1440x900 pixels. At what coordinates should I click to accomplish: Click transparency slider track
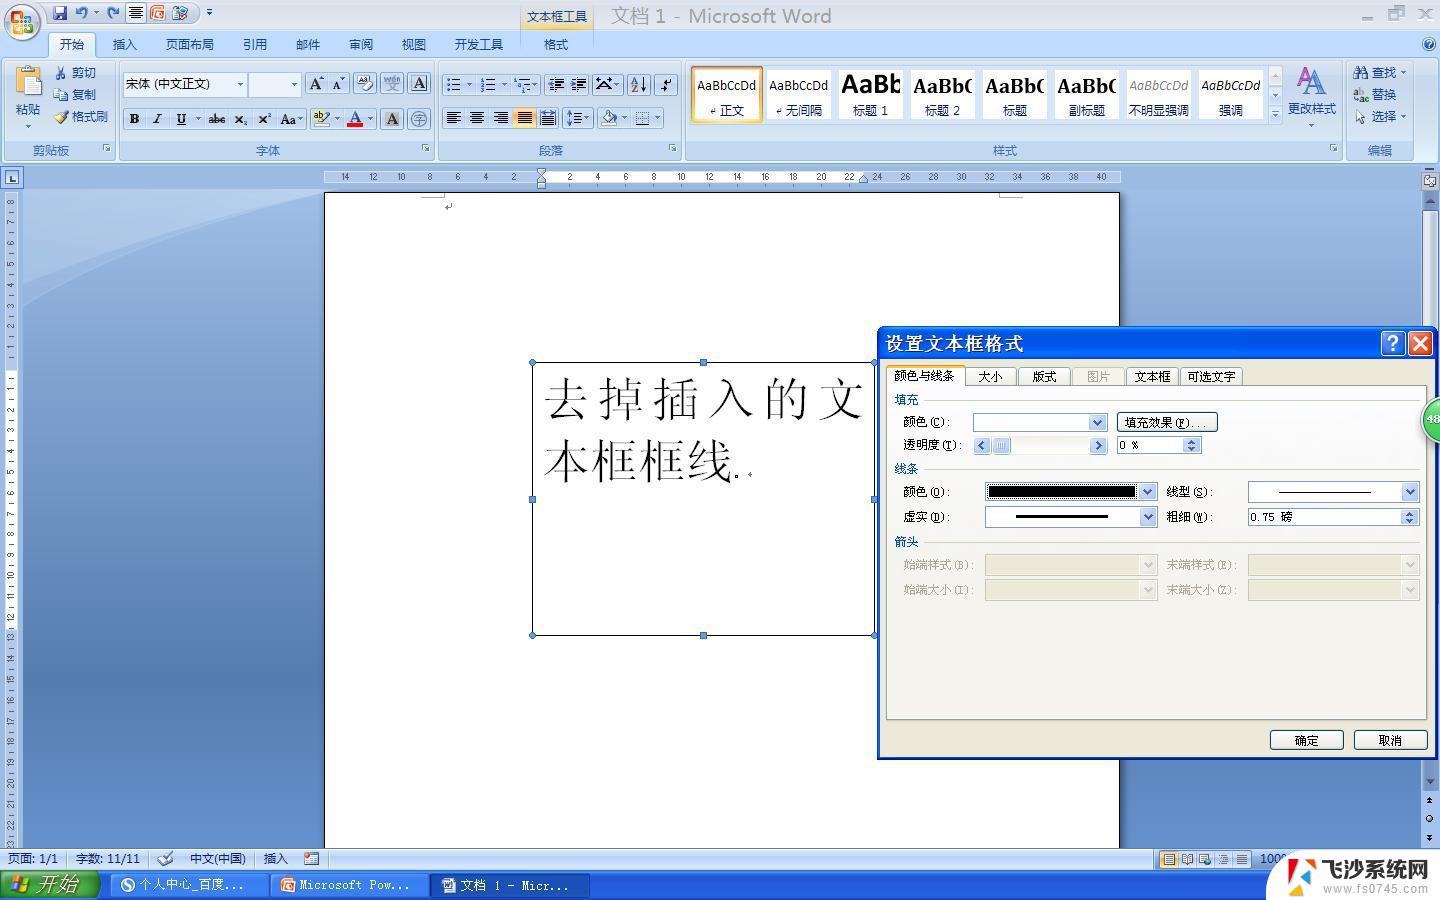pyautogui.click(x=1040, y=446)
